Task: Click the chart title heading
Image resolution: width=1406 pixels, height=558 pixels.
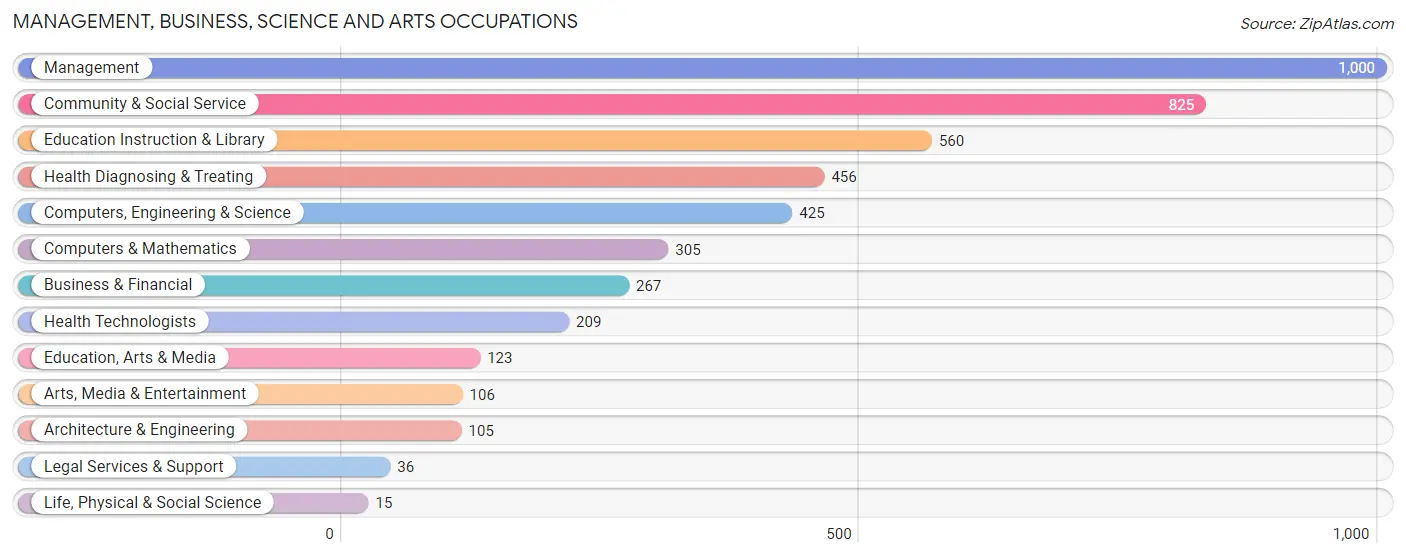Action: click(295, 21)
